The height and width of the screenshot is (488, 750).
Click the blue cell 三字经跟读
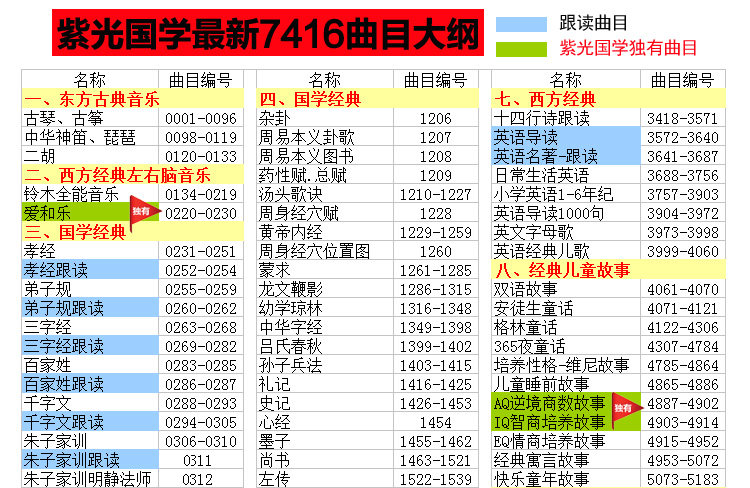click(x=90, y=346)
